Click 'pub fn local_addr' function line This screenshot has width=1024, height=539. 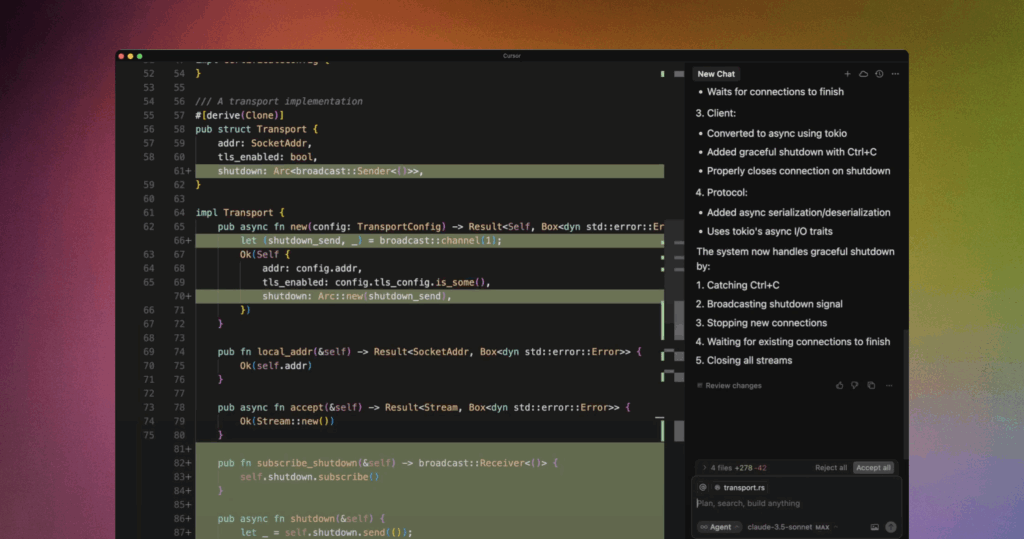point(430,352)
